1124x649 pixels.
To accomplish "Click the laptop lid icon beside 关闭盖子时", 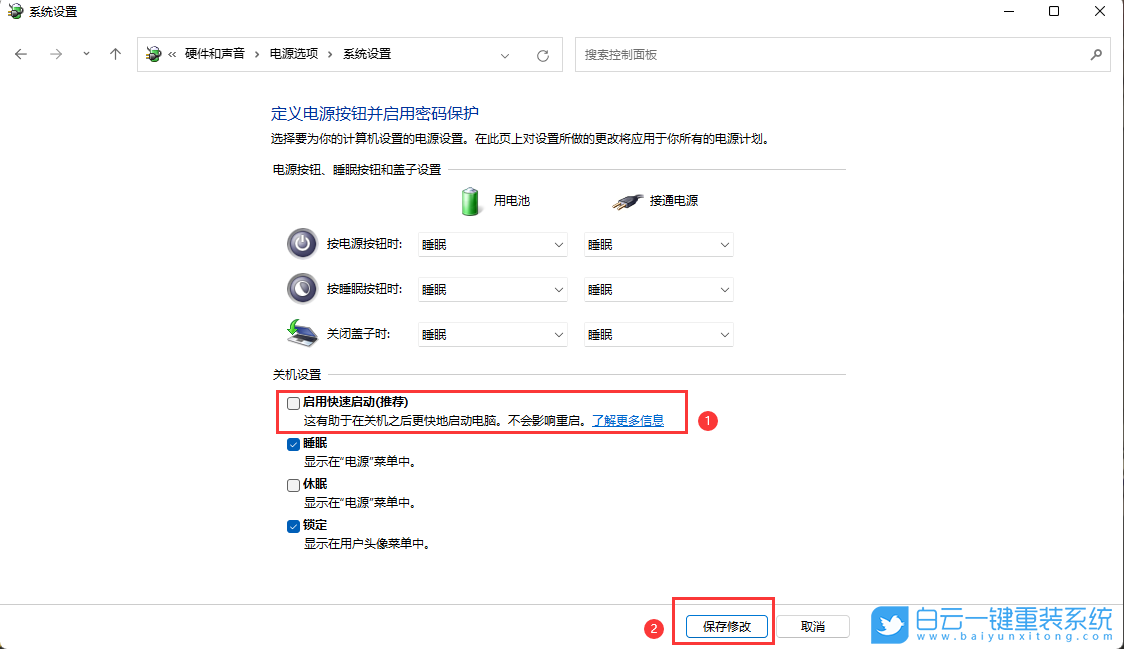I will click(302, 331).
